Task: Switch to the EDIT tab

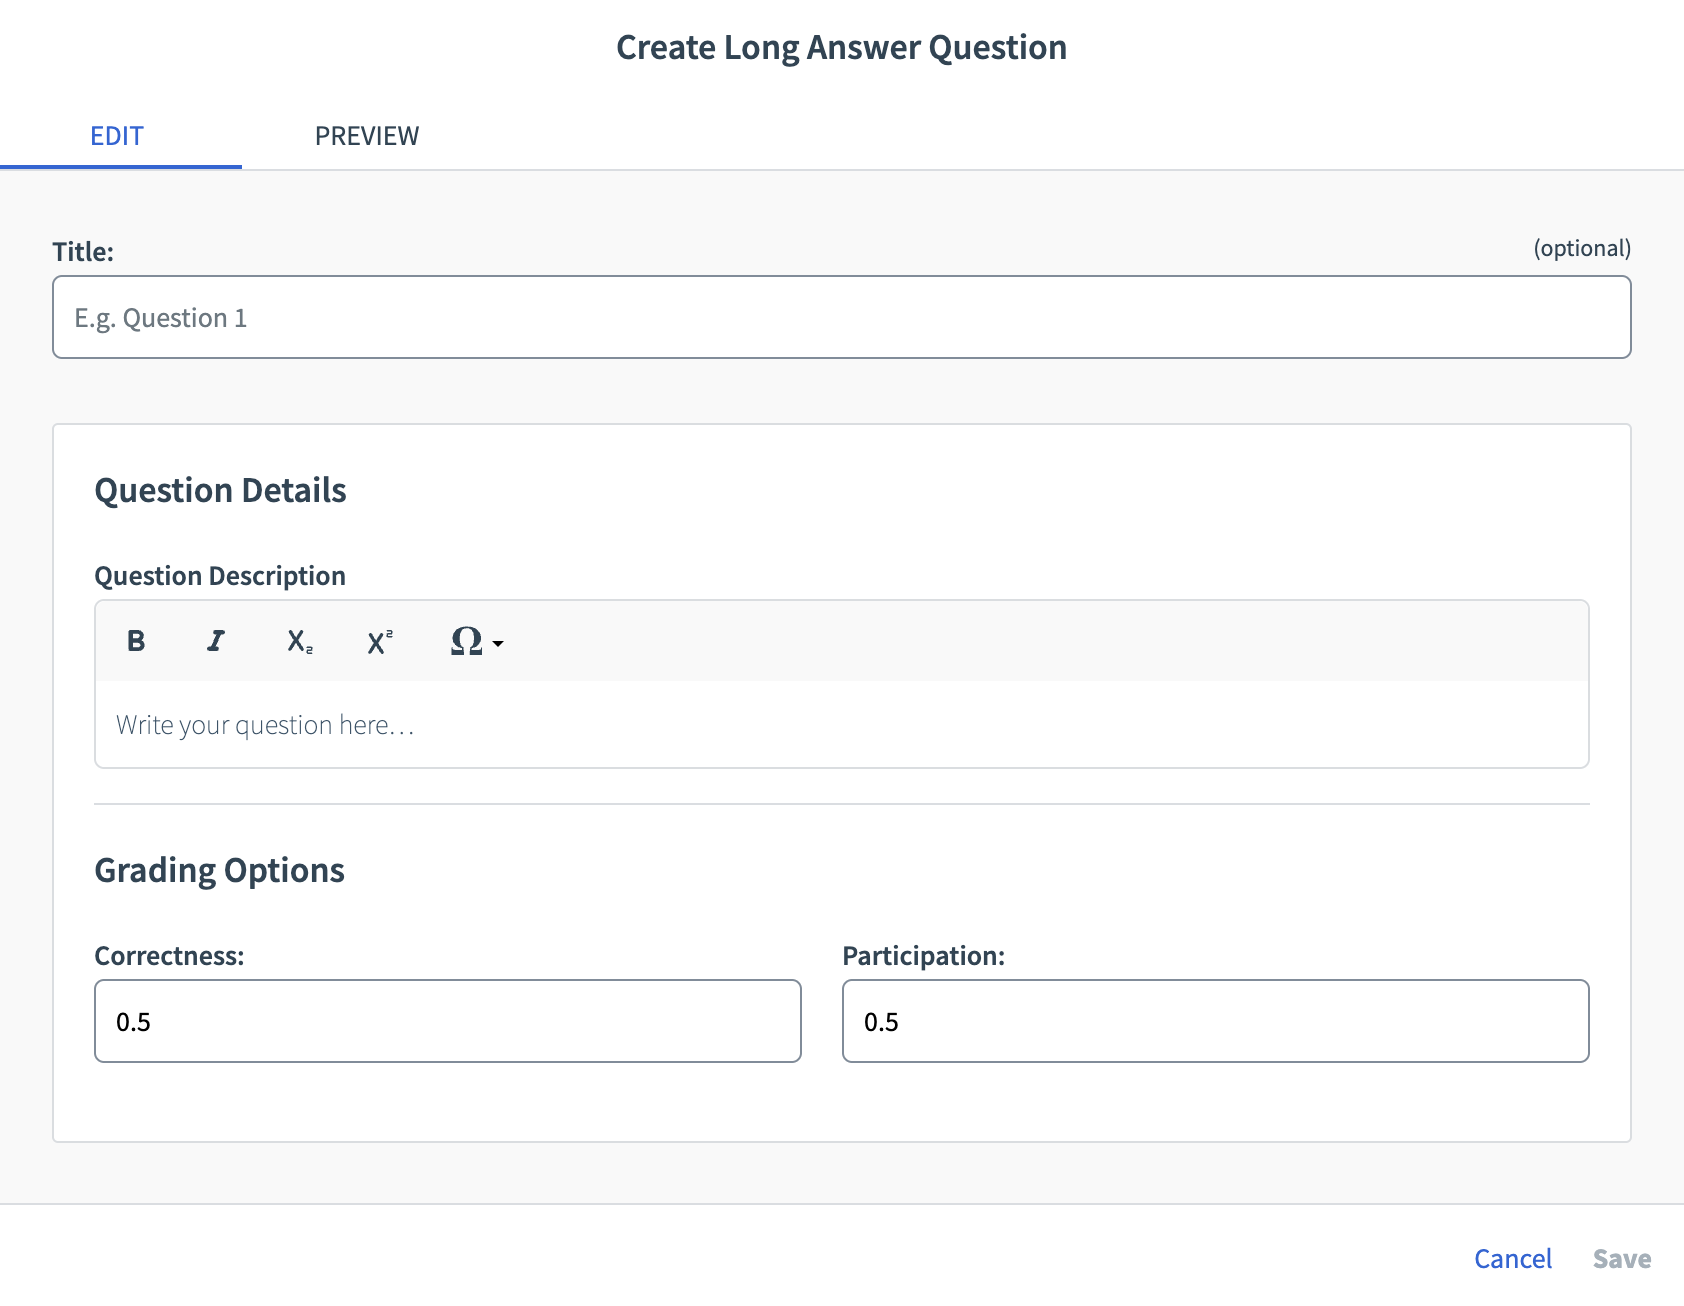Action: coord(117,135)
